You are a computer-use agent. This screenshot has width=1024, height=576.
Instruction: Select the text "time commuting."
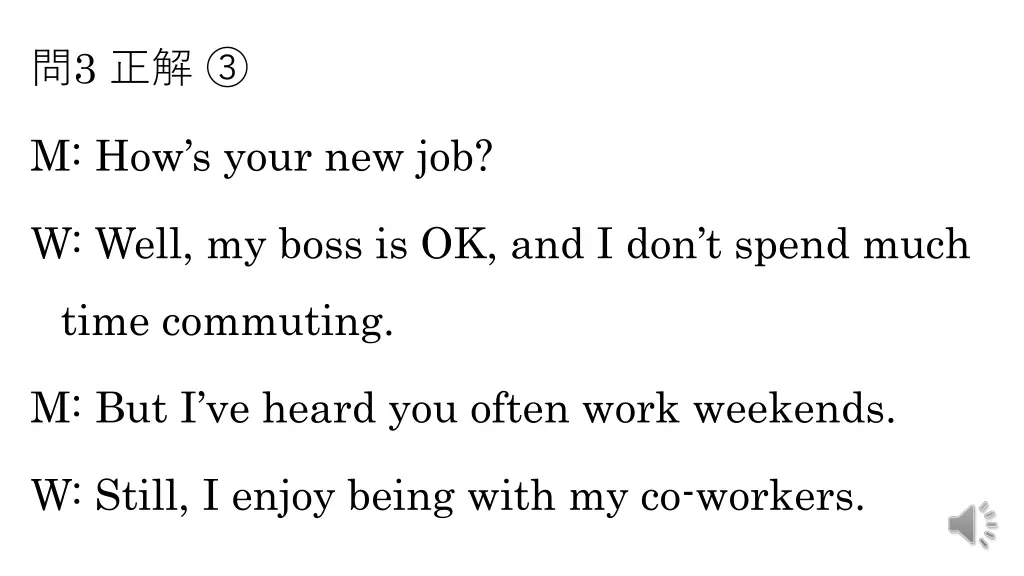[227, 321]
